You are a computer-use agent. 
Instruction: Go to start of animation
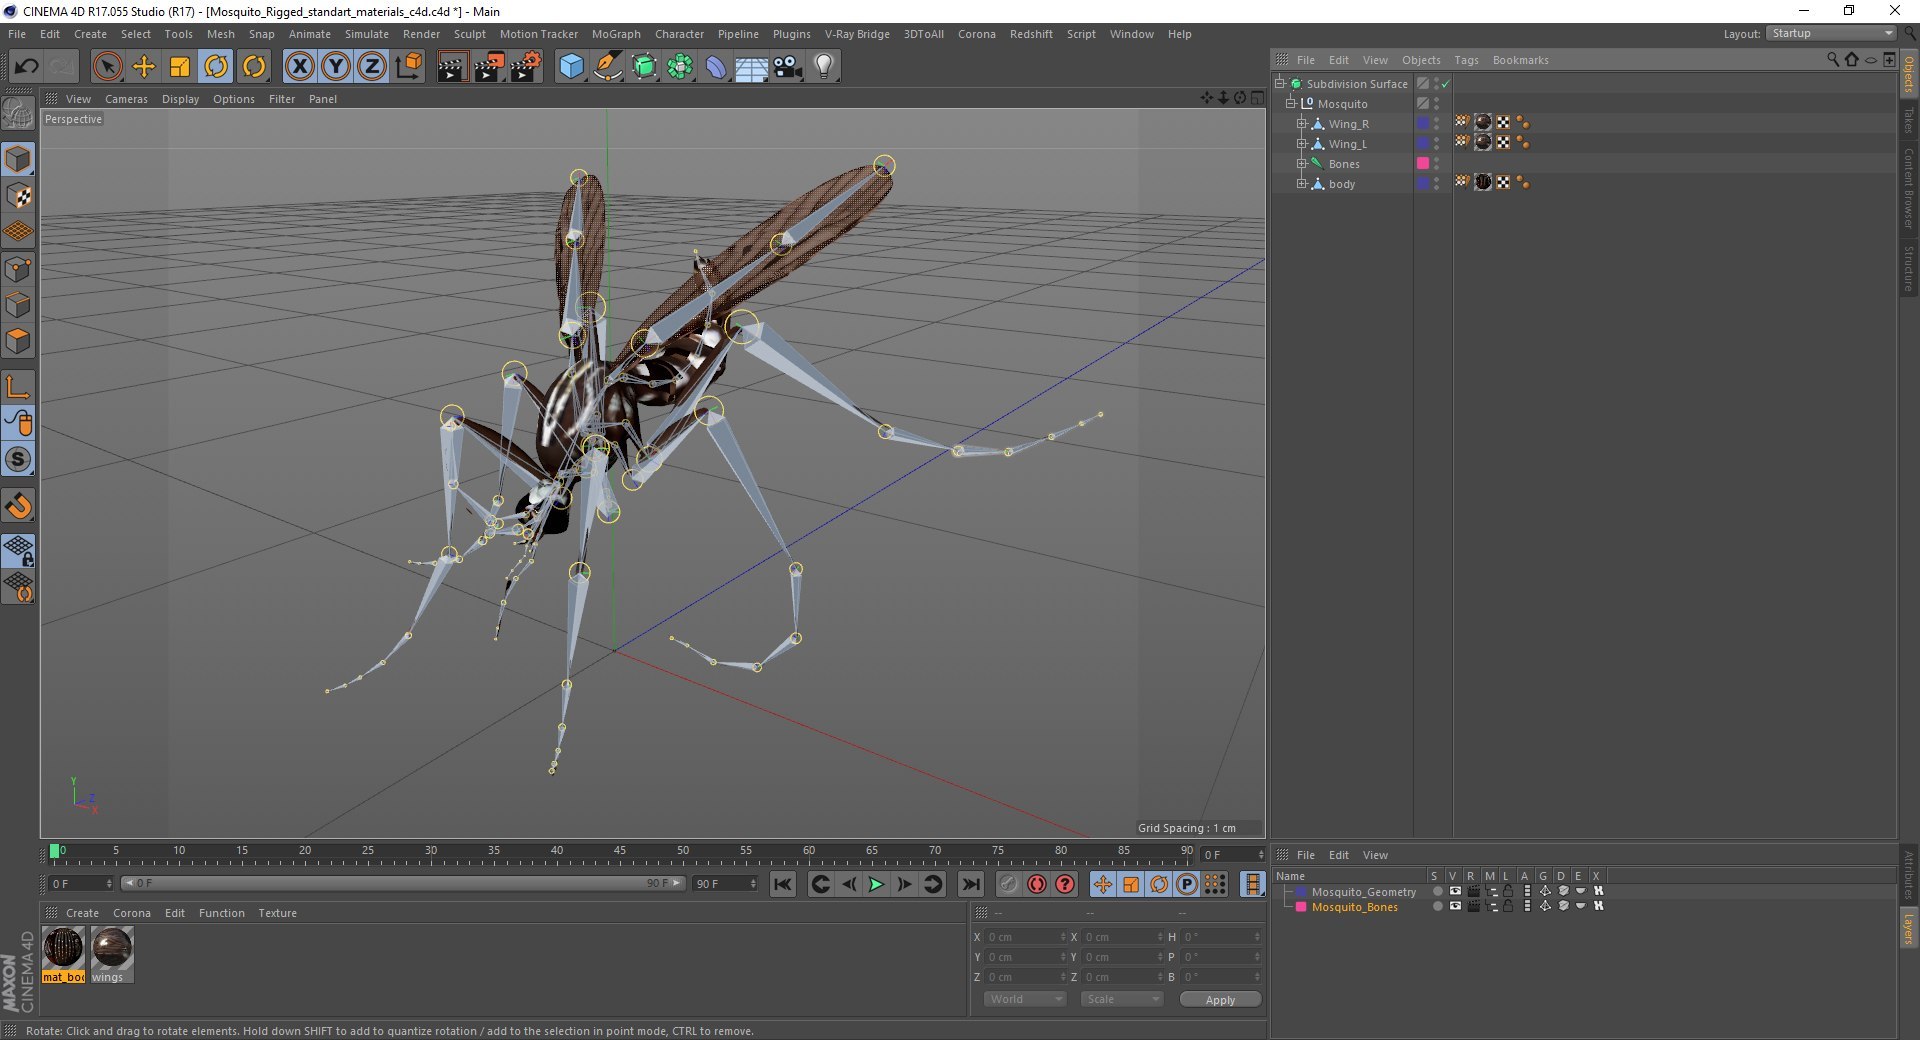coord(783,884)
